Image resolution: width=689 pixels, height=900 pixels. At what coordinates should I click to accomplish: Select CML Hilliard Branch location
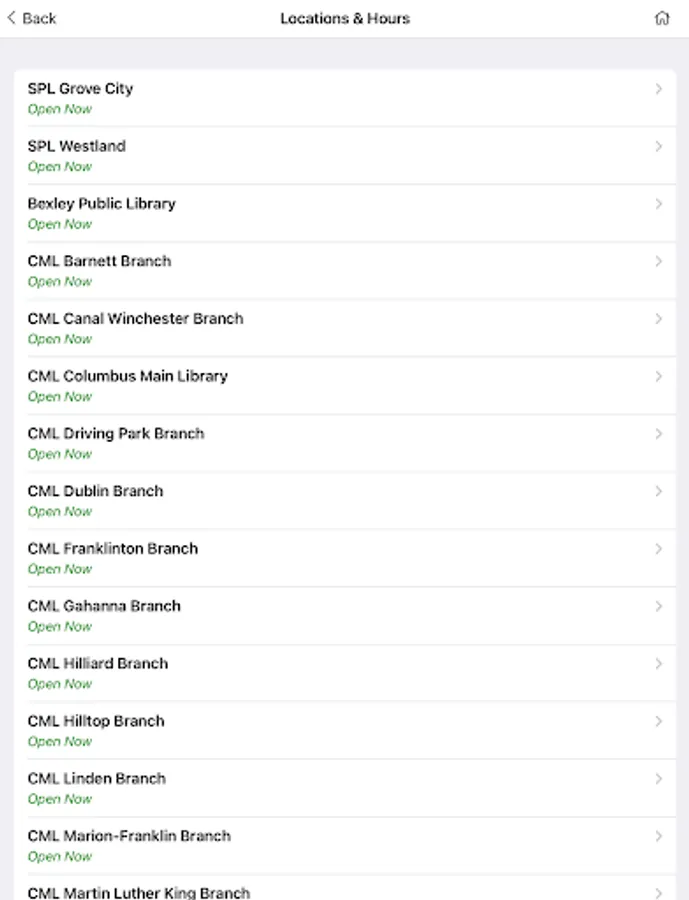coord(344,673)
